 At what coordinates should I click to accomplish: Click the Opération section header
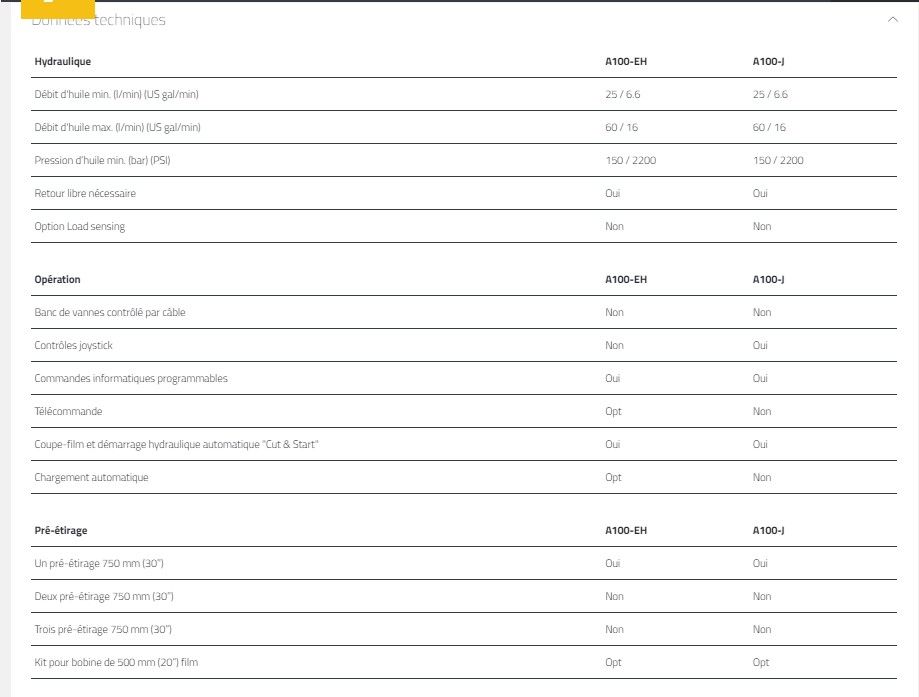tap(58, 280)
